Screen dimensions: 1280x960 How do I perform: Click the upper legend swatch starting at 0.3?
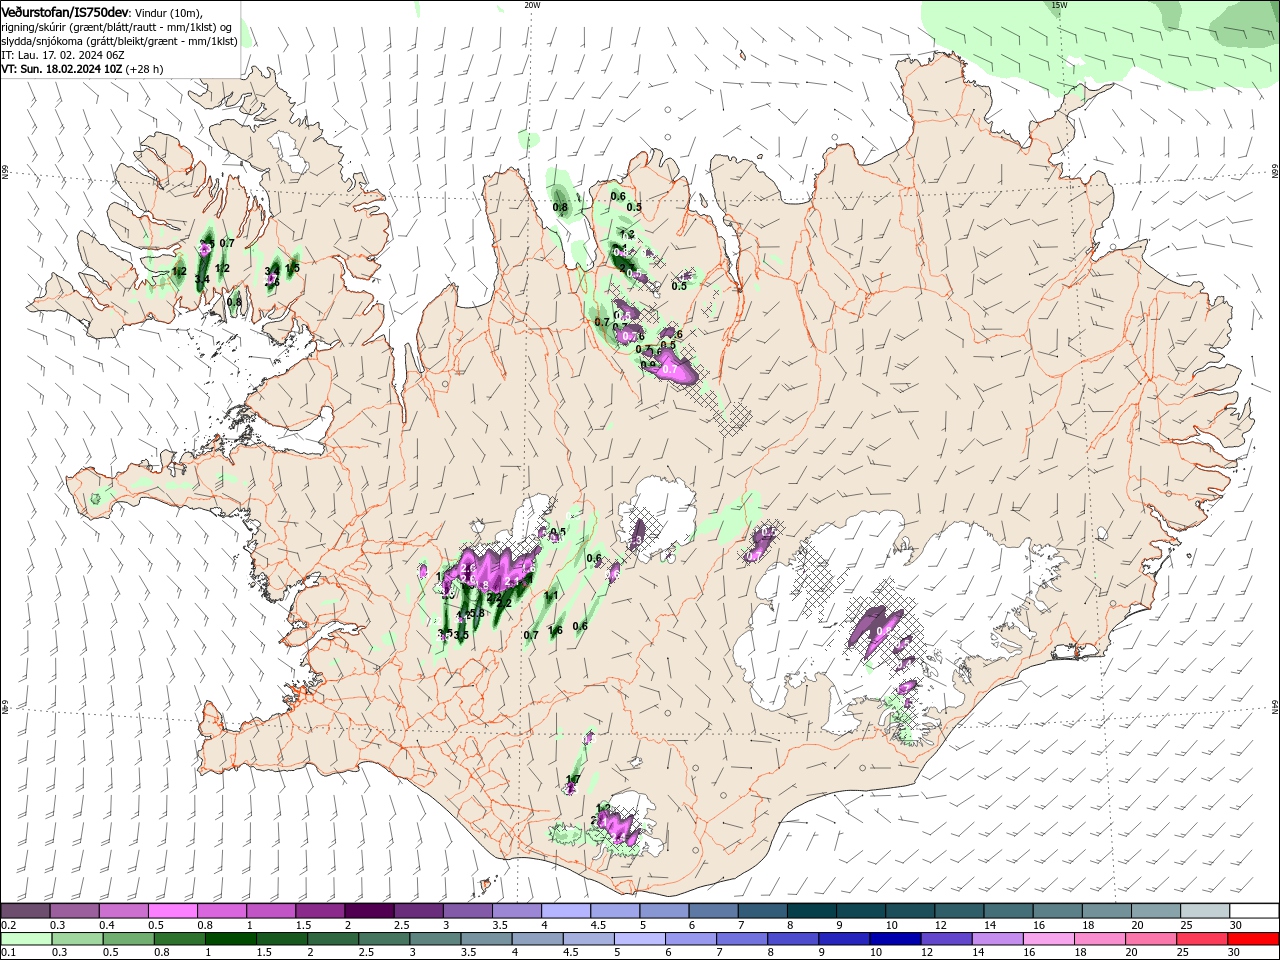(74, 911)
